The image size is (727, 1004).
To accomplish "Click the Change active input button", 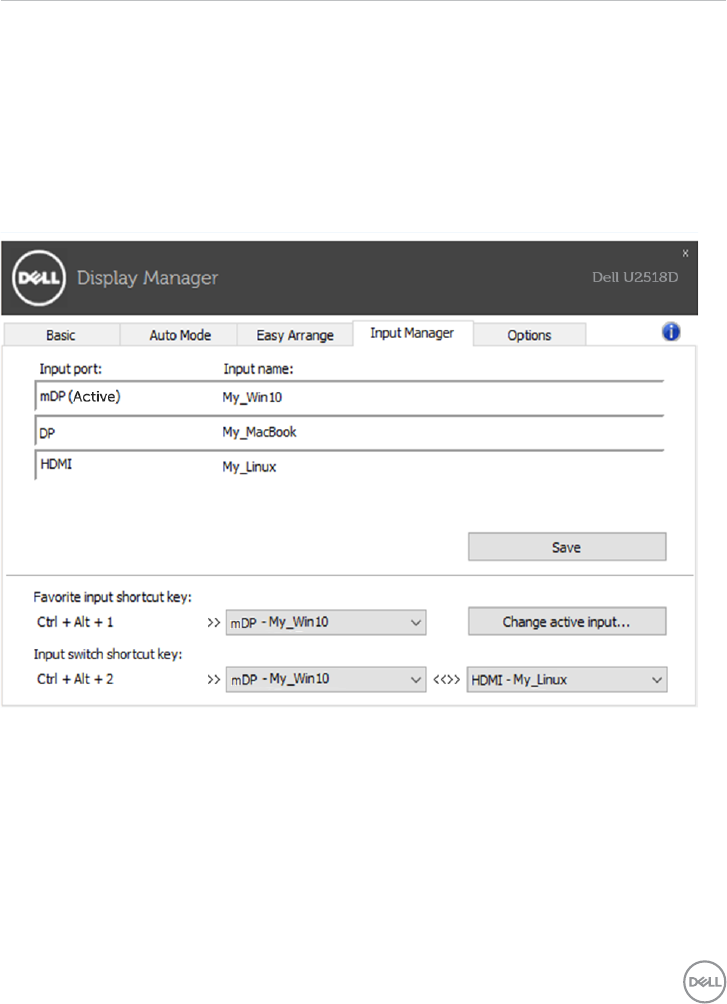I will (566, 622).
